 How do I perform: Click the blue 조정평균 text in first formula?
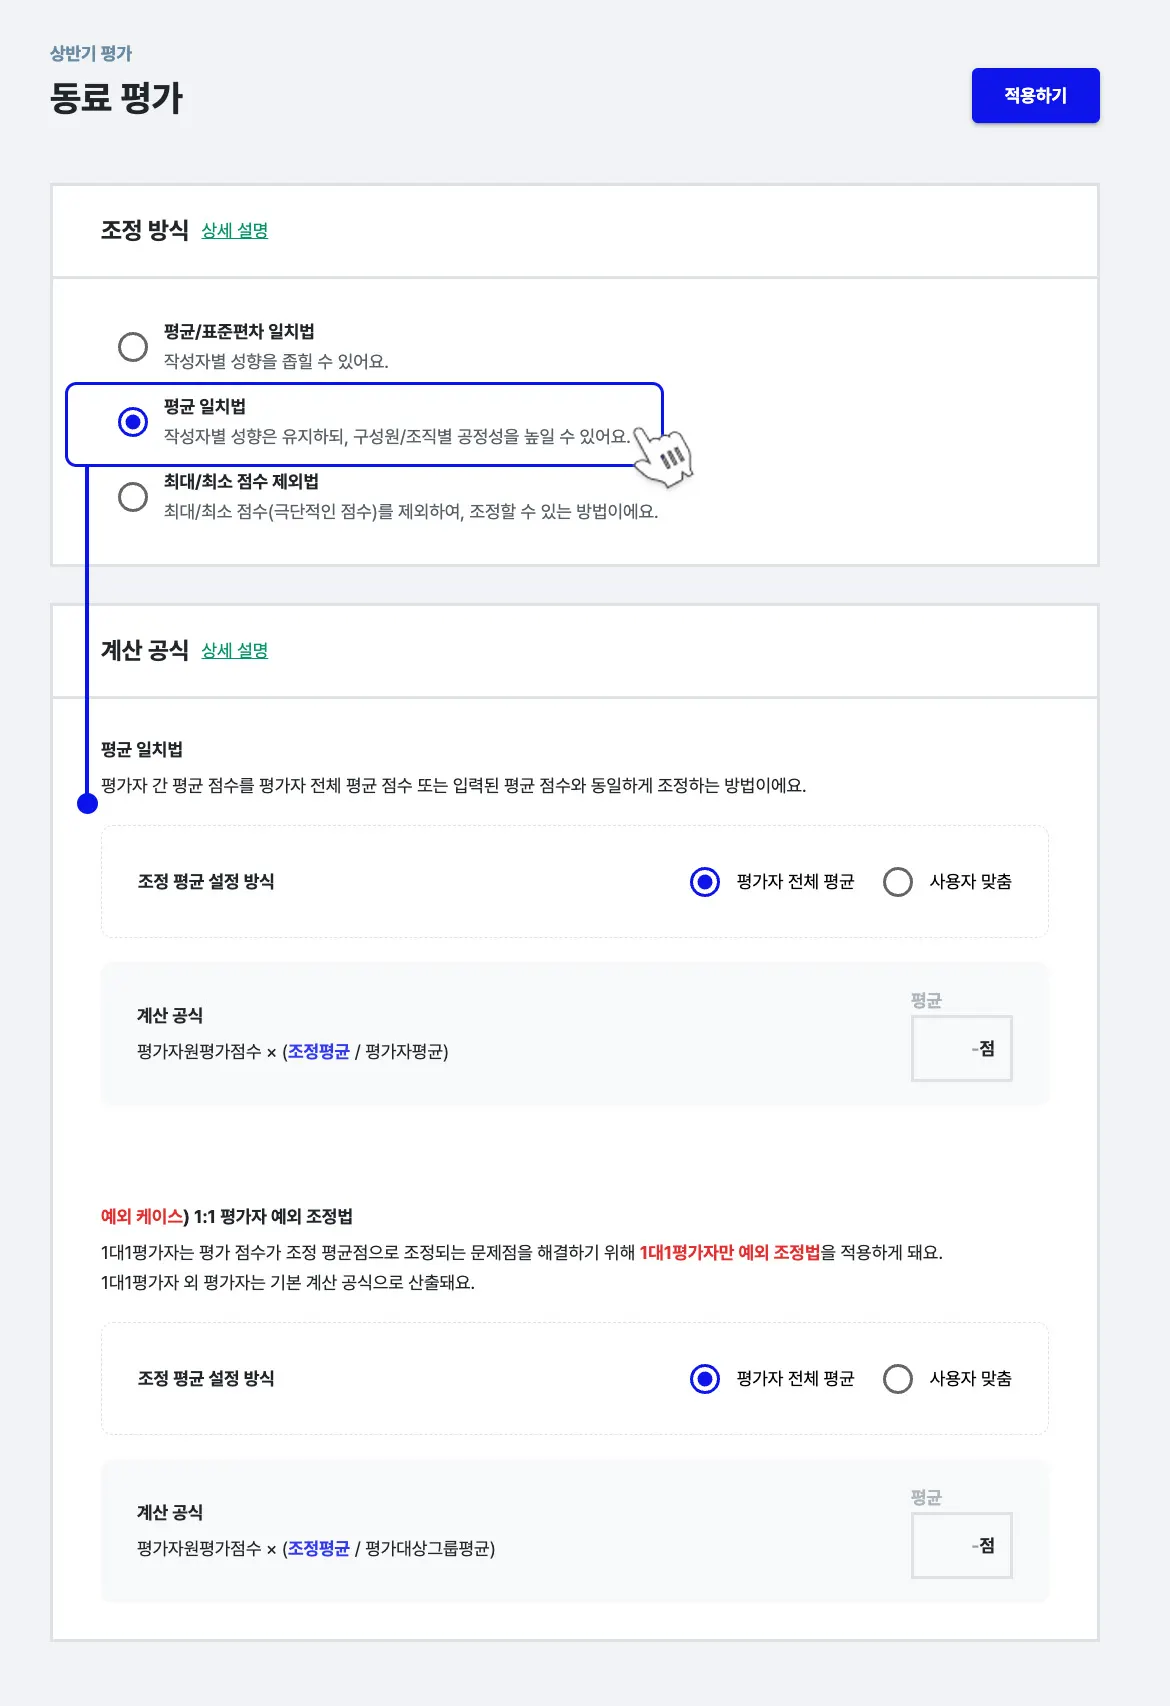pyautogui.click(x=319, y=1052)
